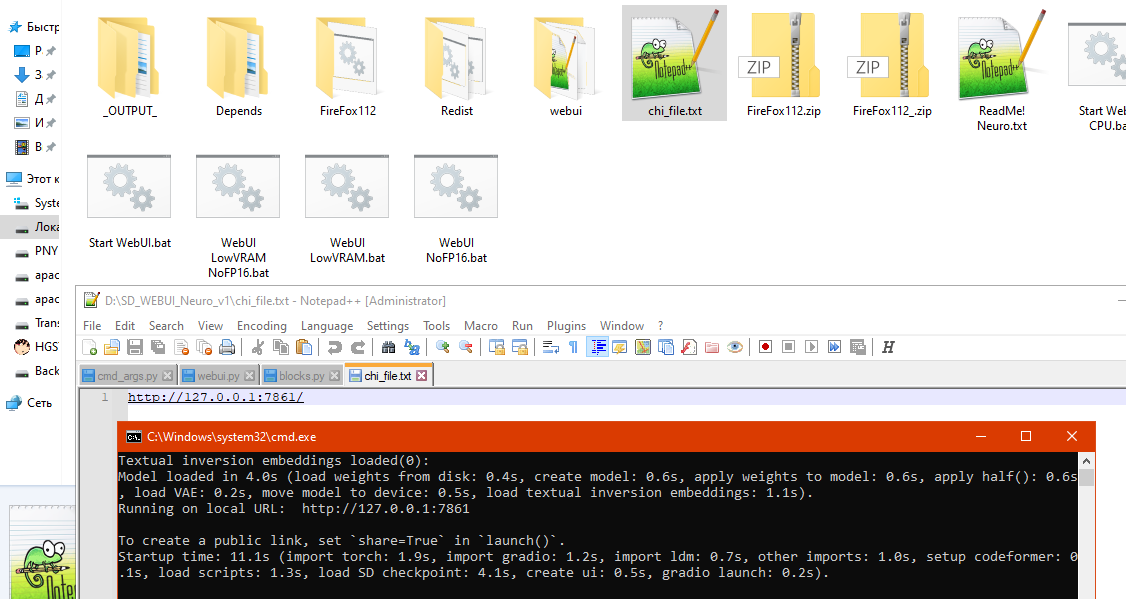Select the WebUI NoFP16.bat file
1126x599 pixels.
point(457,208)
